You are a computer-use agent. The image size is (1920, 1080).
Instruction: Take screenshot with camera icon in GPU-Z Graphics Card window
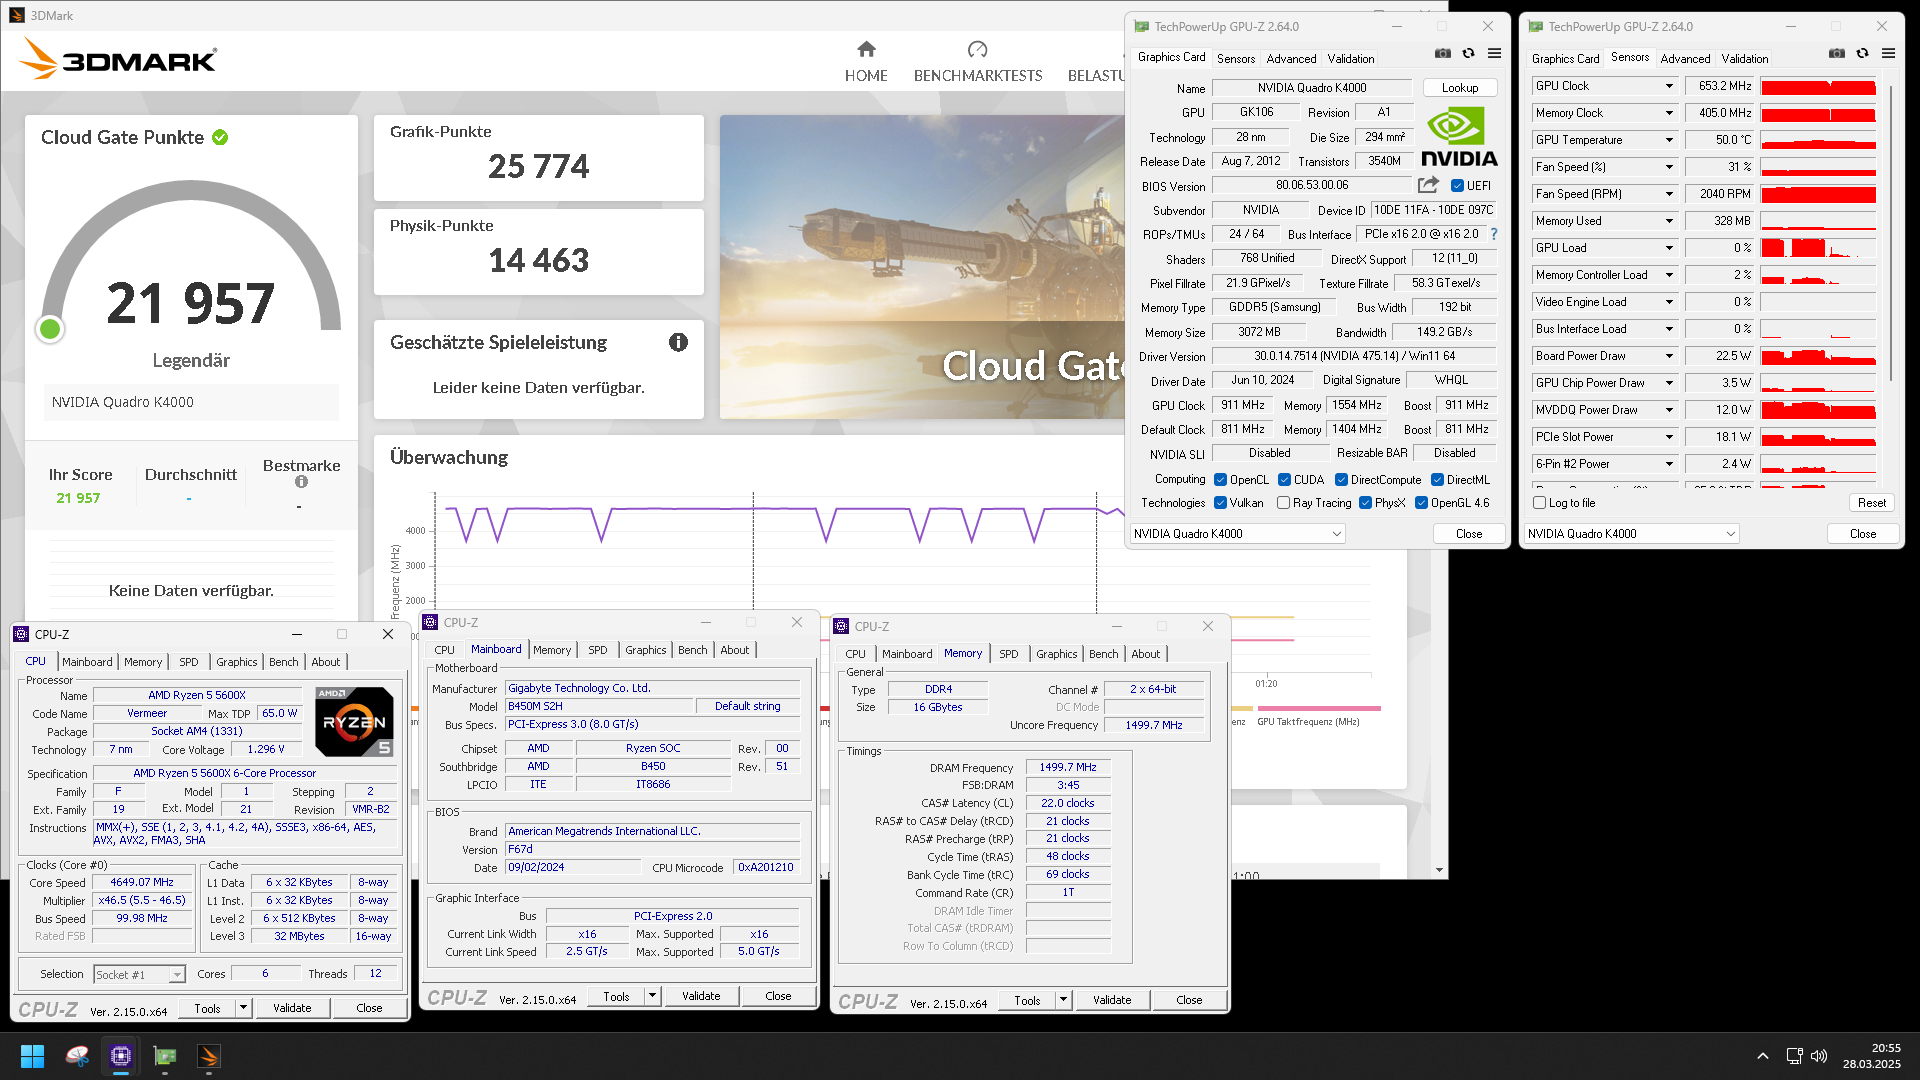[x=1443, y=54]
